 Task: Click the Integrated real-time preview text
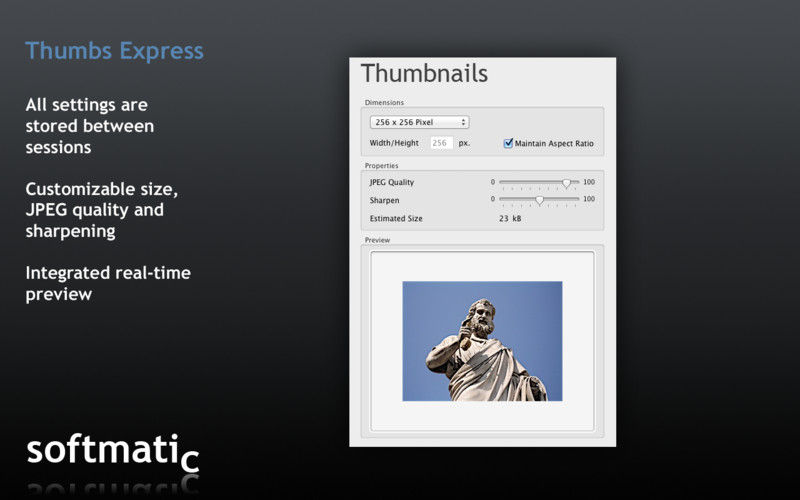pos(108,283)
